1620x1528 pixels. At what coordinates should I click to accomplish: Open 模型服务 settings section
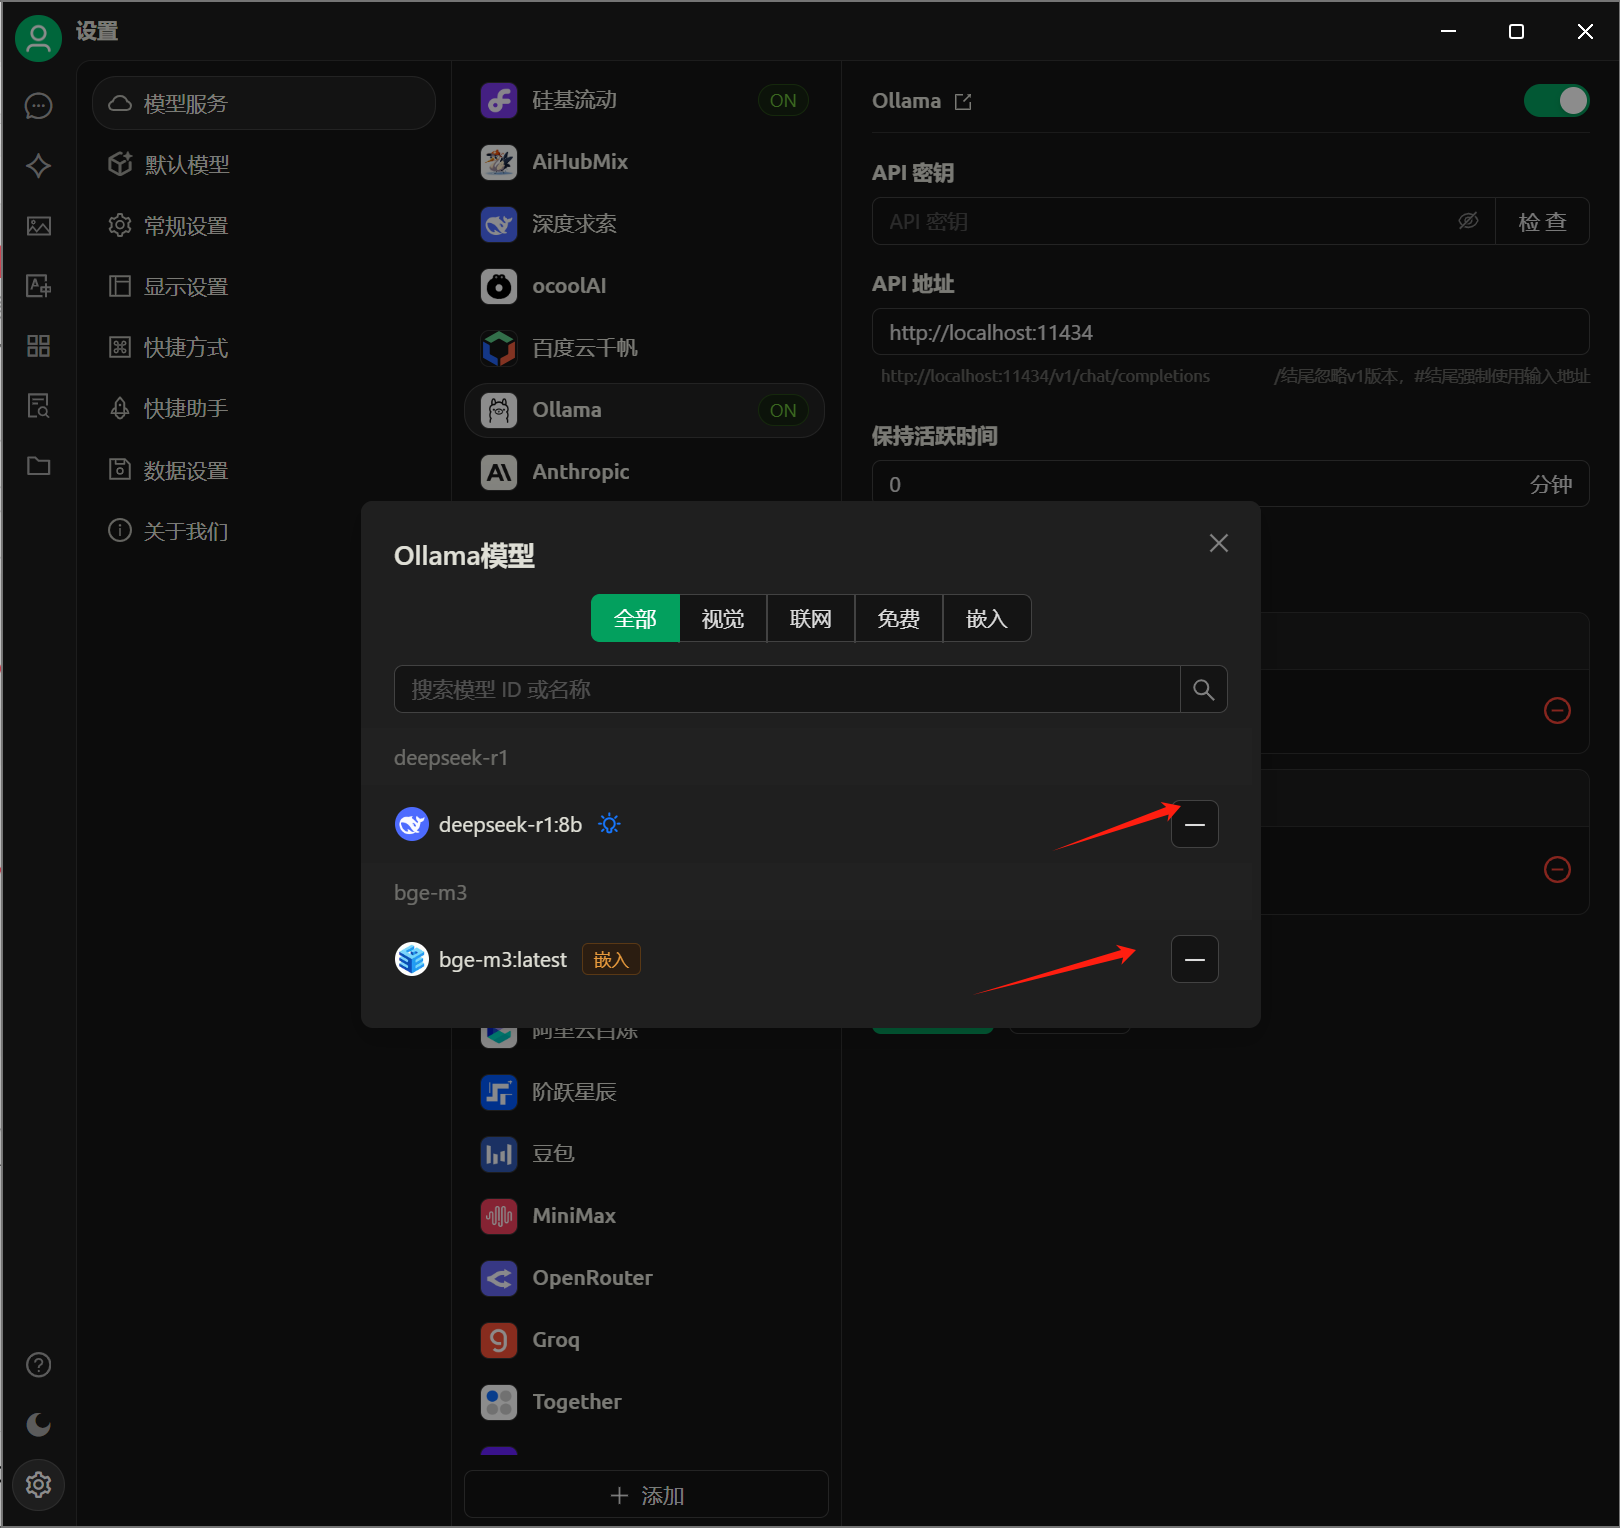pos(264,103)
